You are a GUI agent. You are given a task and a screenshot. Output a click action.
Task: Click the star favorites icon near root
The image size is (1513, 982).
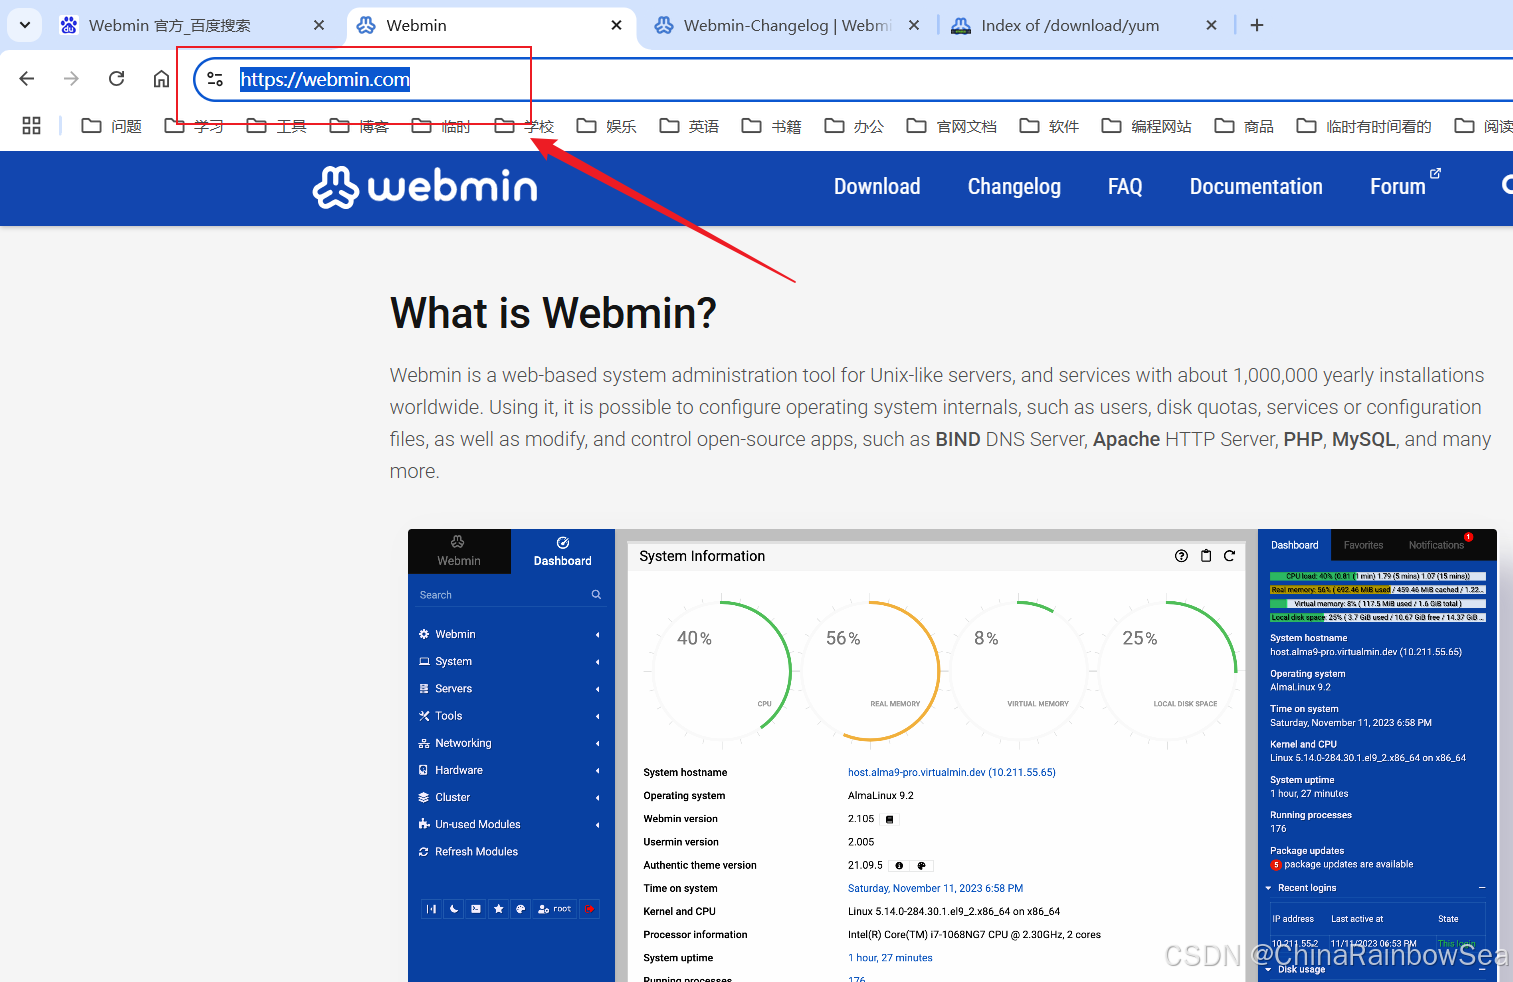[498, 908]
